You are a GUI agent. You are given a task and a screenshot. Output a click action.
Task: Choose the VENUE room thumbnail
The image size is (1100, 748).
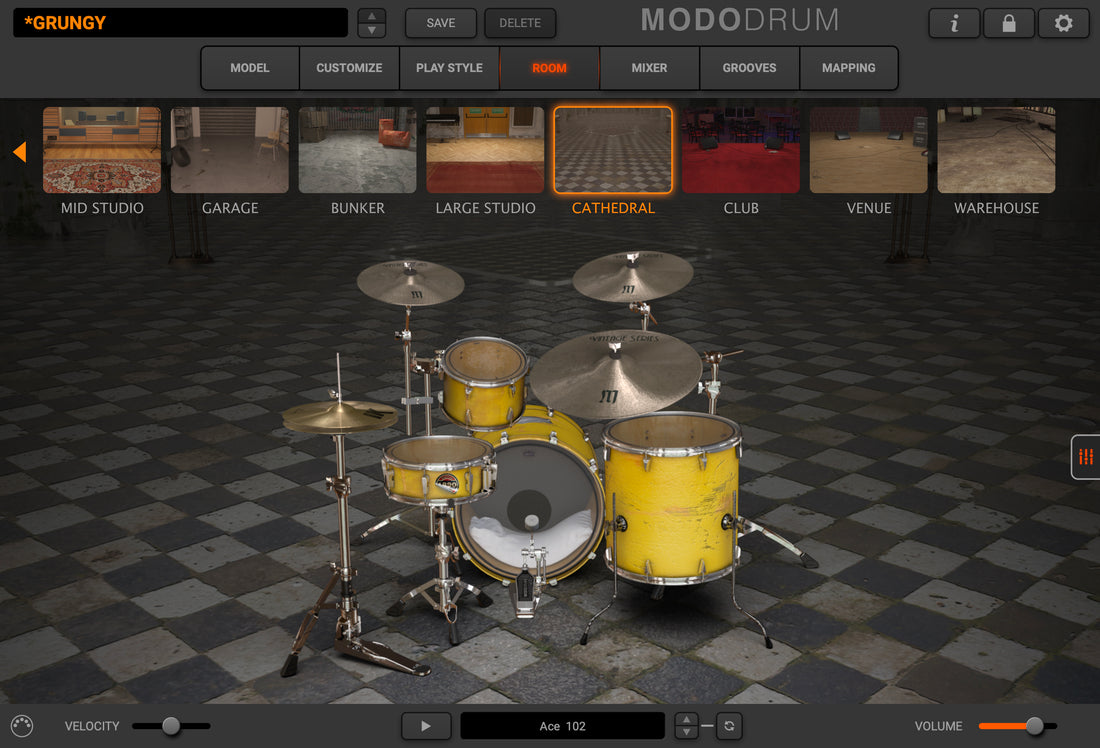pyautogui.click(x=868, y=150)
